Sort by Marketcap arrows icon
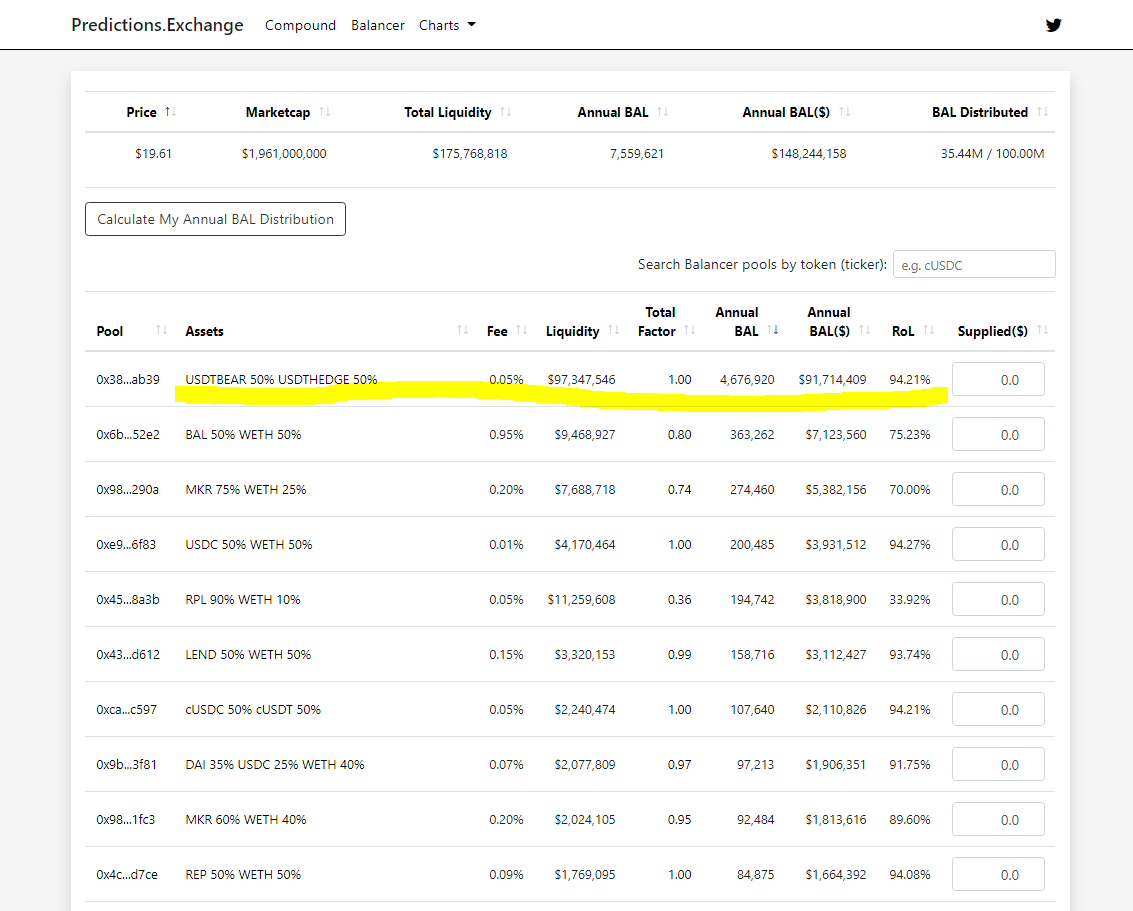The width and height of the screenshot is (1133, 911). click(x=324, y=112)
